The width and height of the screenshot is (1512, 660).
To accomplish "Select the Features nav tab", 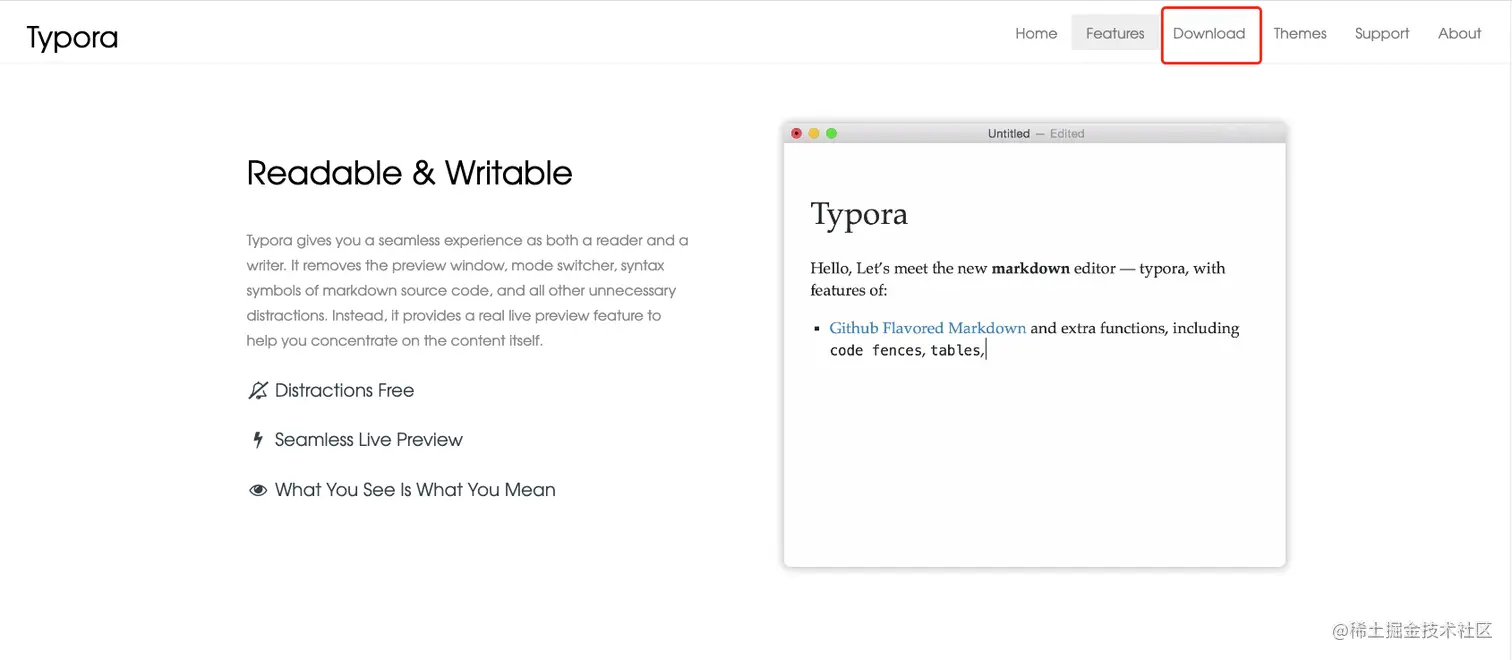I will coord(1115,33).
